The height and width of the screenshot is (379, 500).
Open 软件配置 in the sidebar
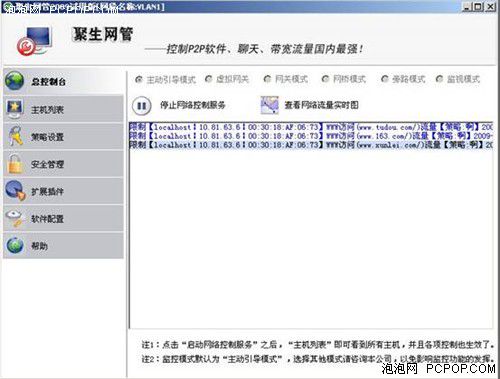click(x=63, y=218)
